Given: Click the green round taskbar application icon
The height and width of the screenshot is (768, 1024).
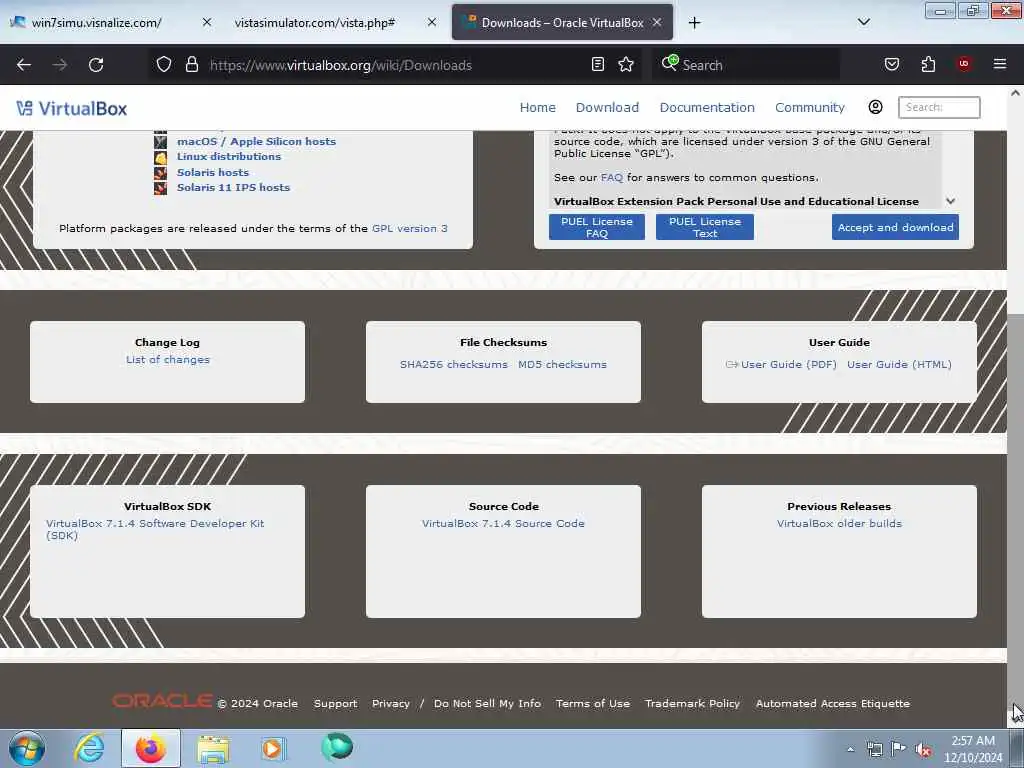Looking at the screenshot, I should pos(337,747).
